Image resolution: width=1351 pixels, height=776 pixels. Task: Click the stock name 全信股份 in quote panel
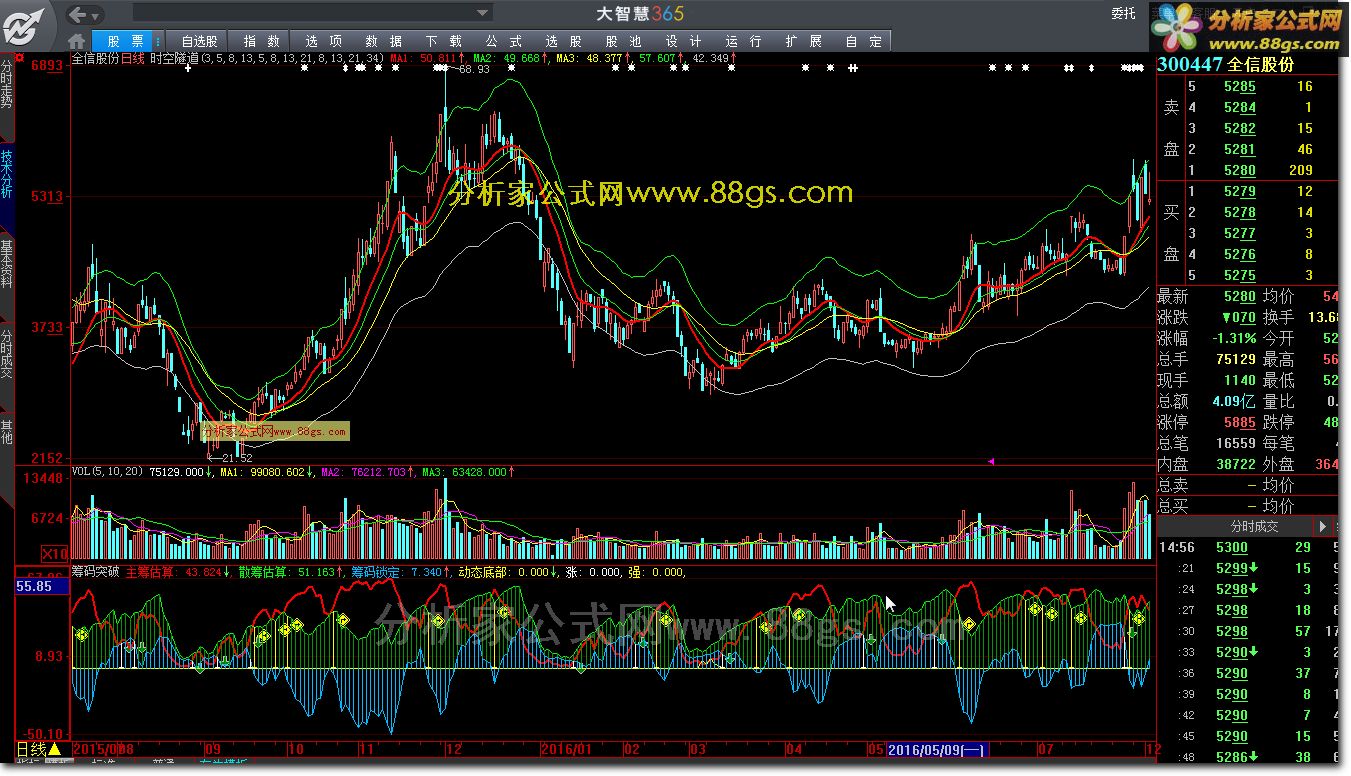1261,64
